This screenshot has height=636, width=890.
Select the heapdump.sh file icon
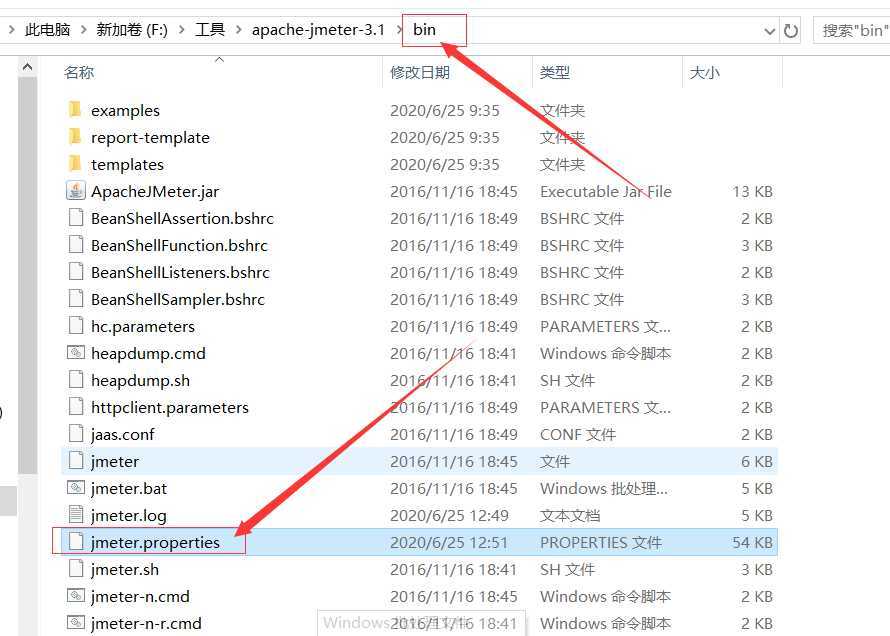click(x=75, y=380)
